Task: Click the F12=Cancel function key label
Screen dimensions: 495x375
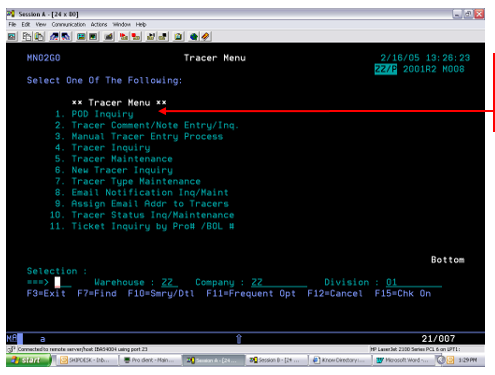Action: [335, 294]
